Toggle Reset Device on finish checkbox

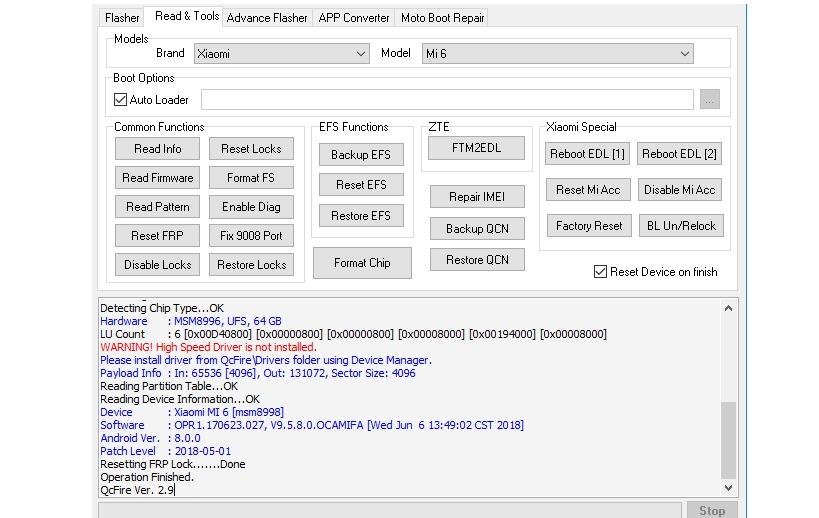click(x=600, y=272)
